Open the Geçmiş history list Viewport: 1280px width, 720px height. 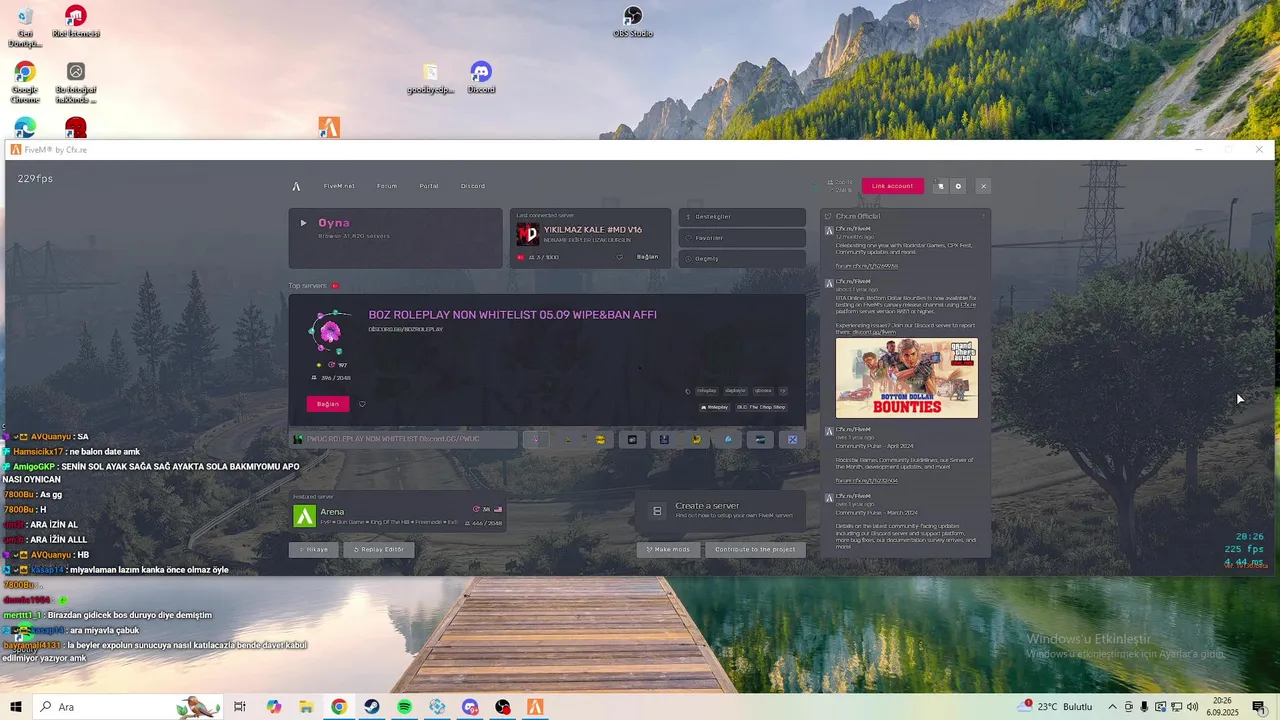pyautogui.click(x=742, y=259)
